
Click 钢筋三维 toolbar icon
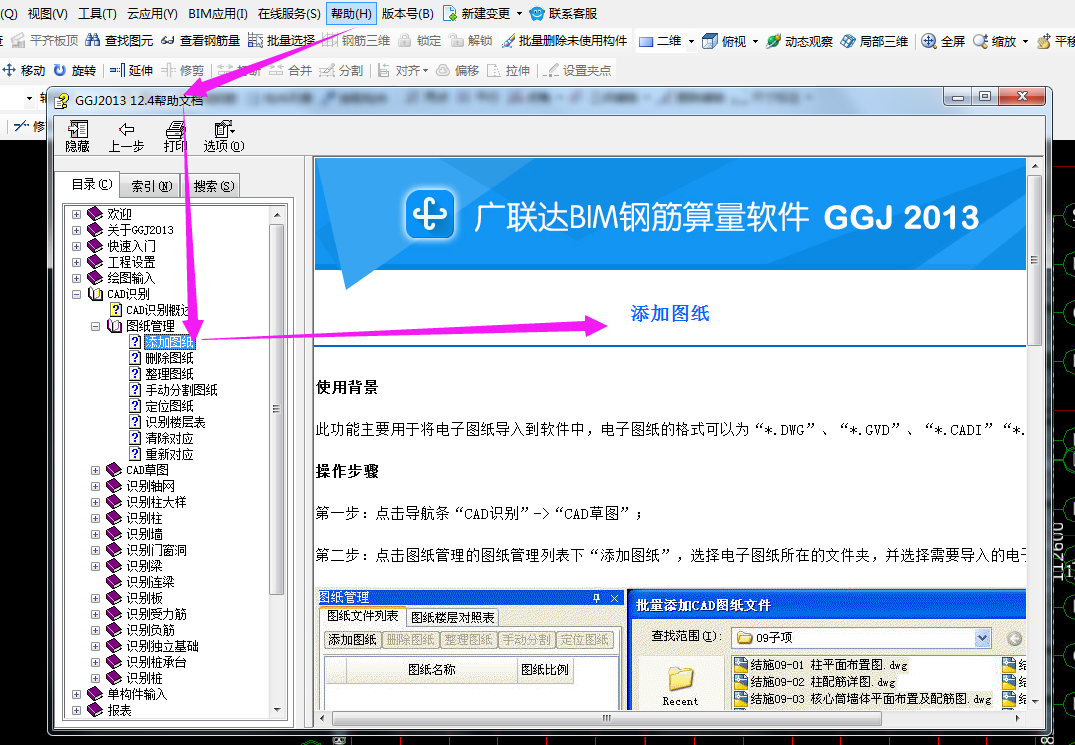[x=330, y=41]
